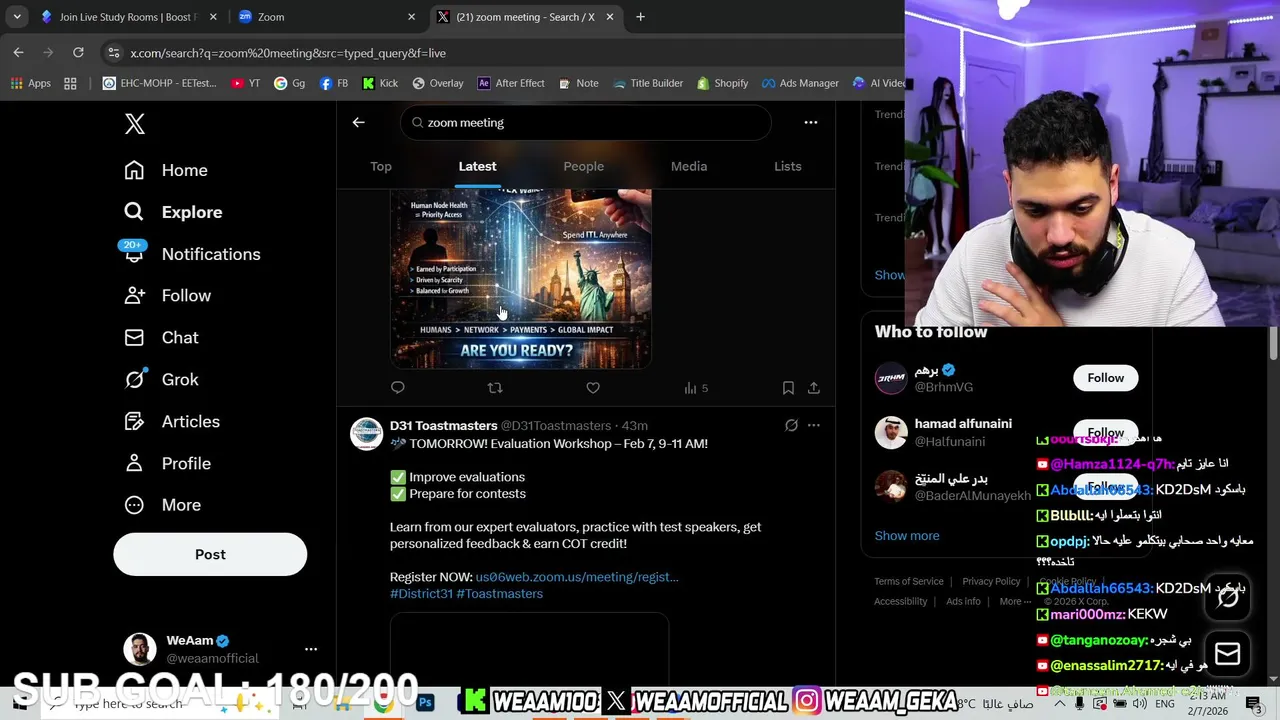View analytics showing 5 views
Screen dimensions: 1280x720
(696, 388)
